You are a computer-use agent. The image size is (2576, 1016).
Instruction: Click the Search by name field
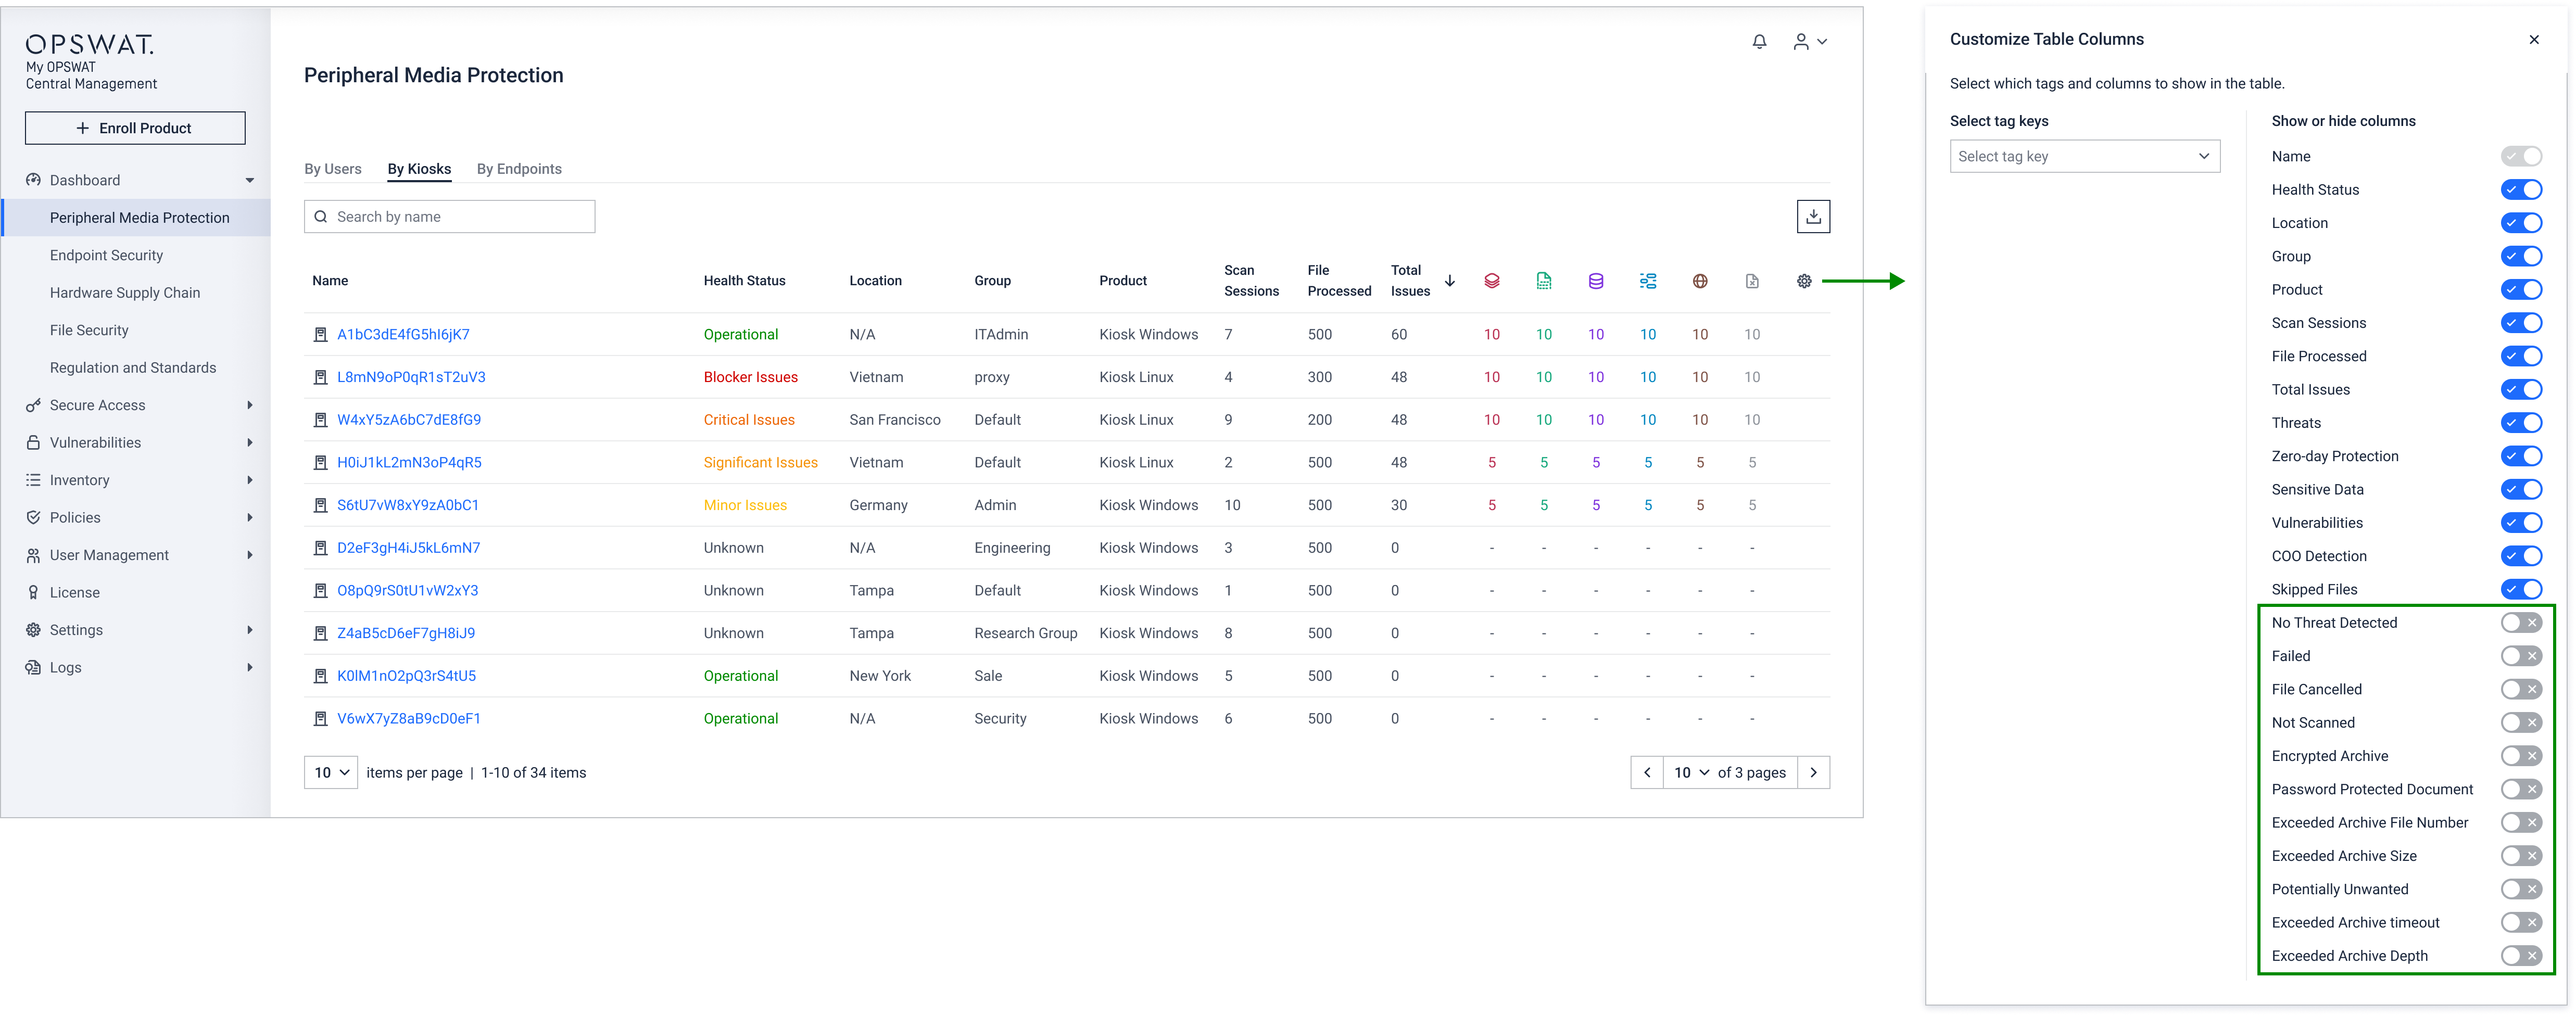pos(450,217)
